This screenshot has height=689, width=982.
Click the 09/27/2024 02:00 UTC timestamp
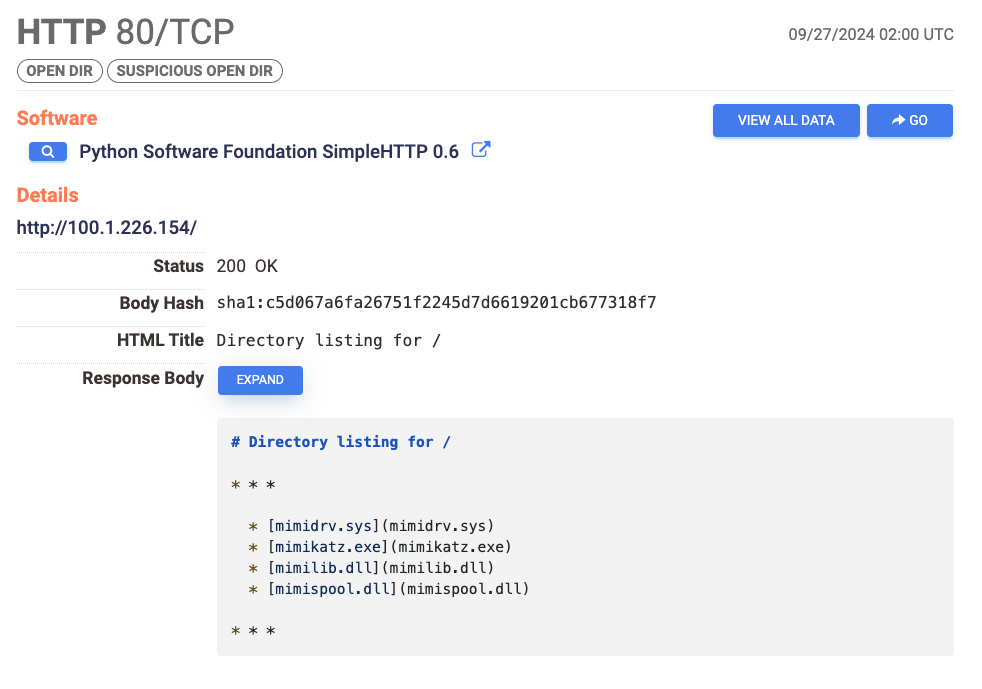(871, 34)
